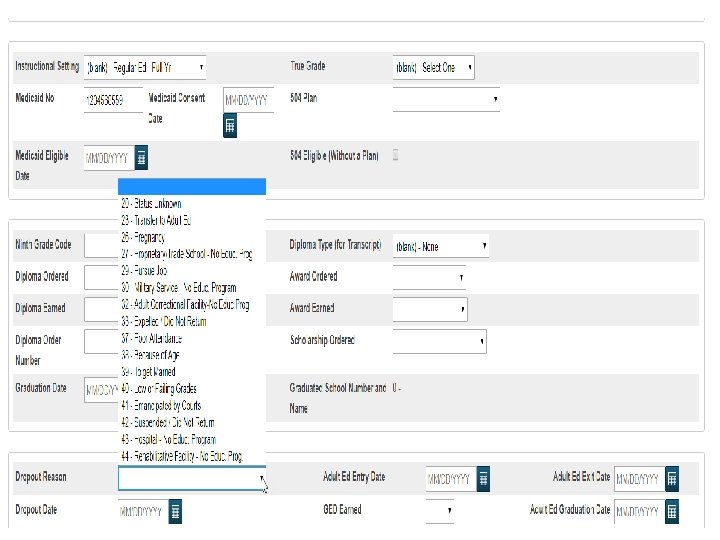Open the Award Earned dropdown
This screenshot has height=540, width=720.
click(430, 309)
